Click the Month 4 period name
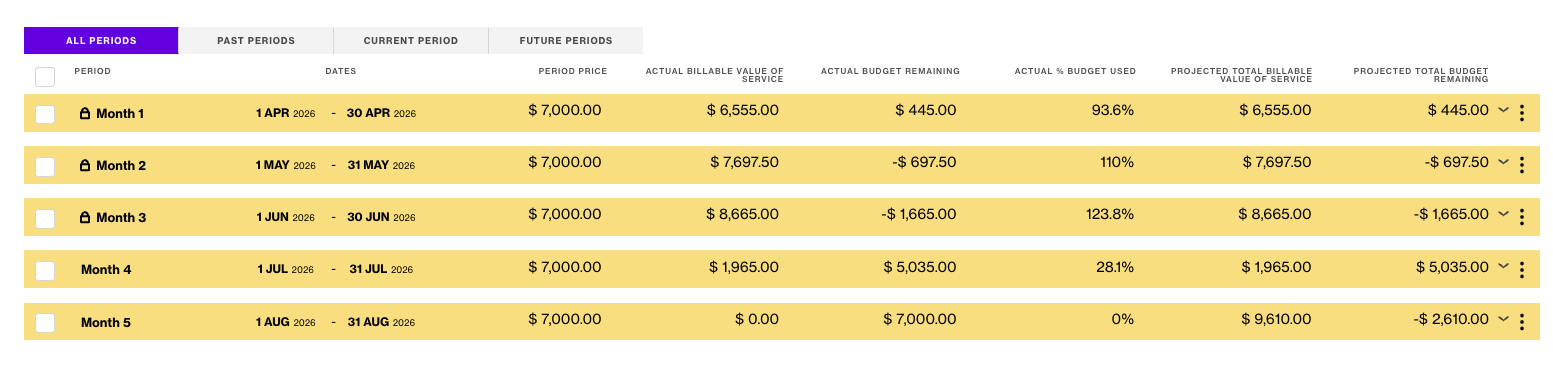This screenshot has width=1553, height=385. tap(106, 270)
